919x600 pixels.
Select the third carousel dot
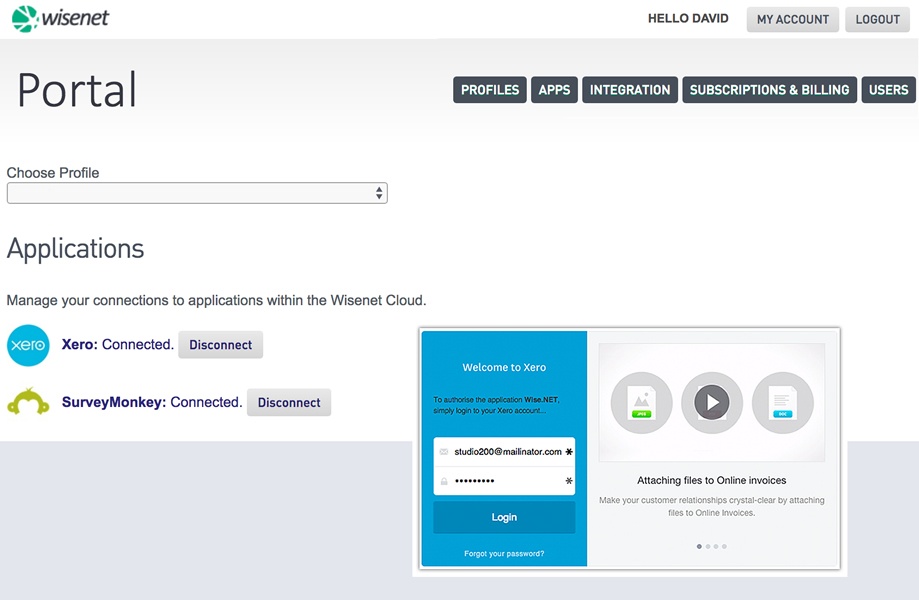[x=716, y=546]
